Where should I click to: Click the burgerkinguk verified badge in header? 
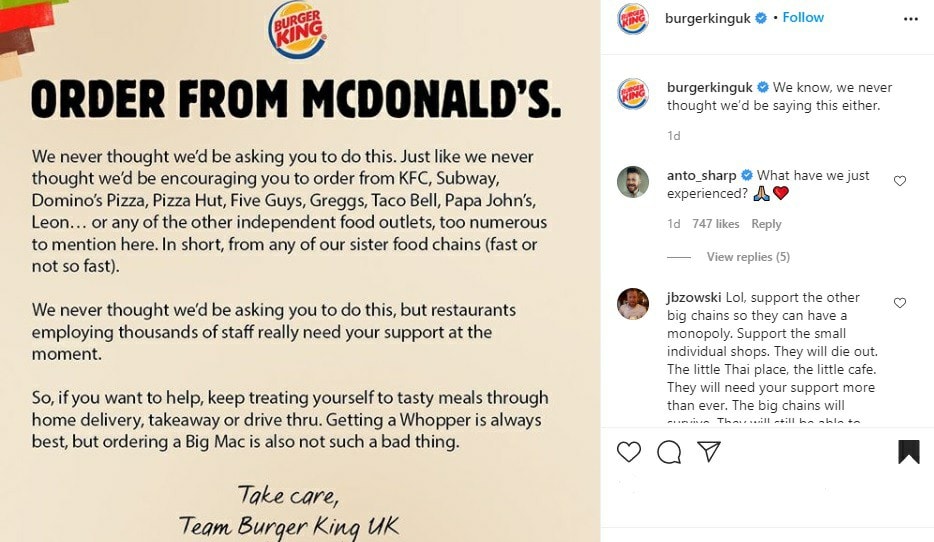[x=761, y=18]
